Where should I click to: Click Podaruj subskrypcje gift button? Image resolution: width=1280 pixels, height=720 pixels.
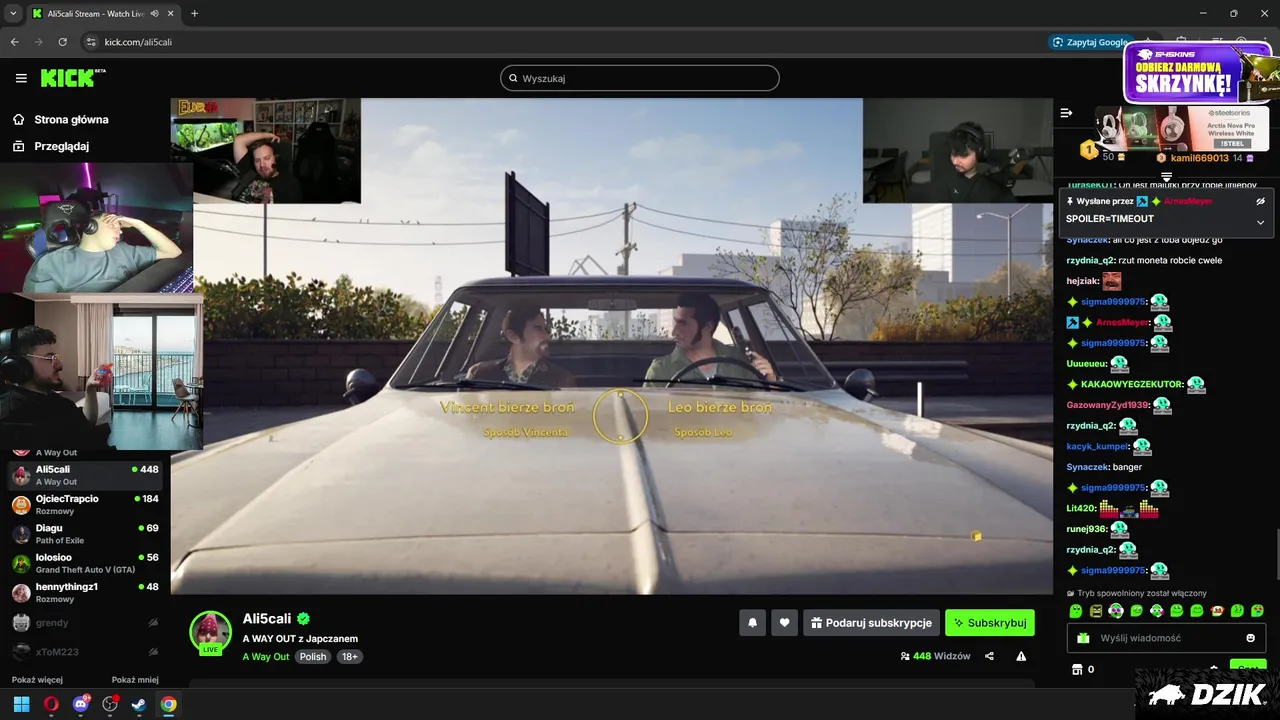pyautogui.click(x=871, y=623)
